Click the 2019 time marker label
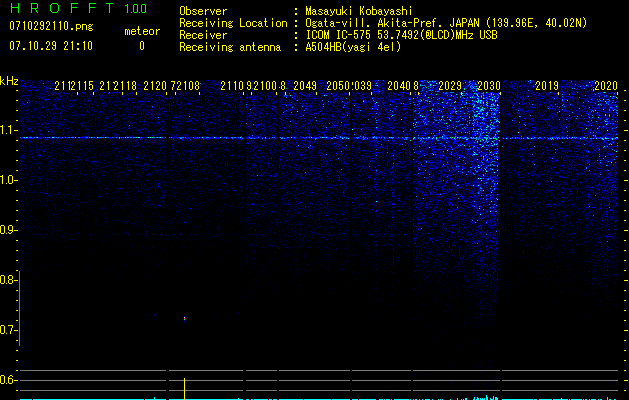The height and width of the screenshot is (400, 629). click(547, 86)
